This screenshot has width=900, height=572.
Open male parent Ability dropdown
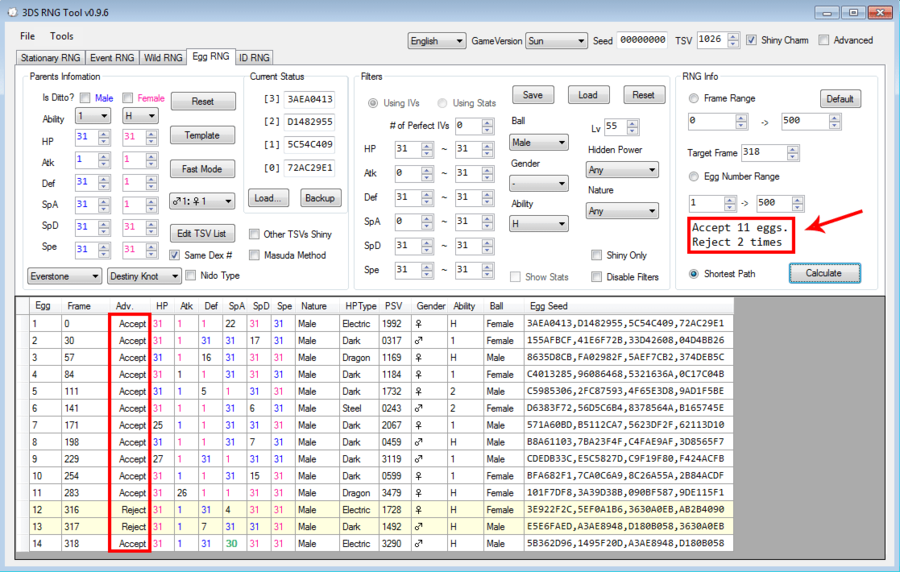(93, 116)
